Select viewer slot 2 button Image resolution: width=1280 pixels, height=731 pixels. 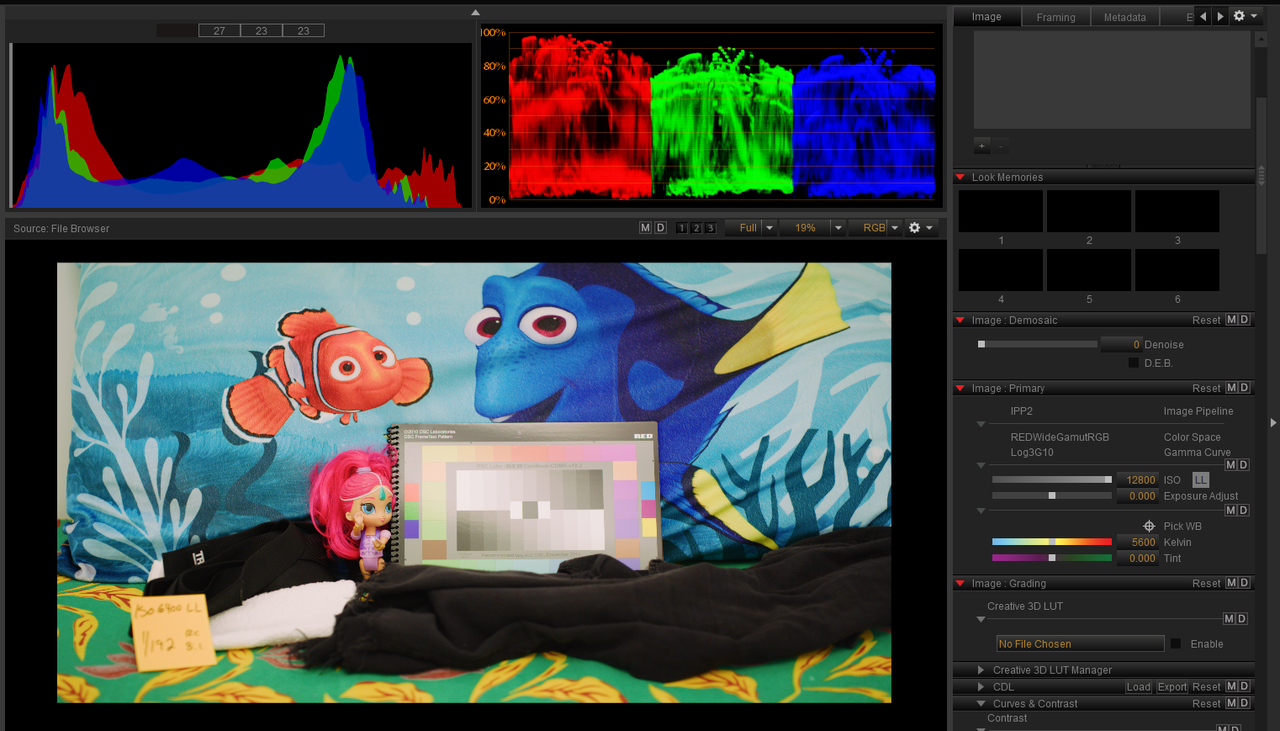click(x=696, y=228)
